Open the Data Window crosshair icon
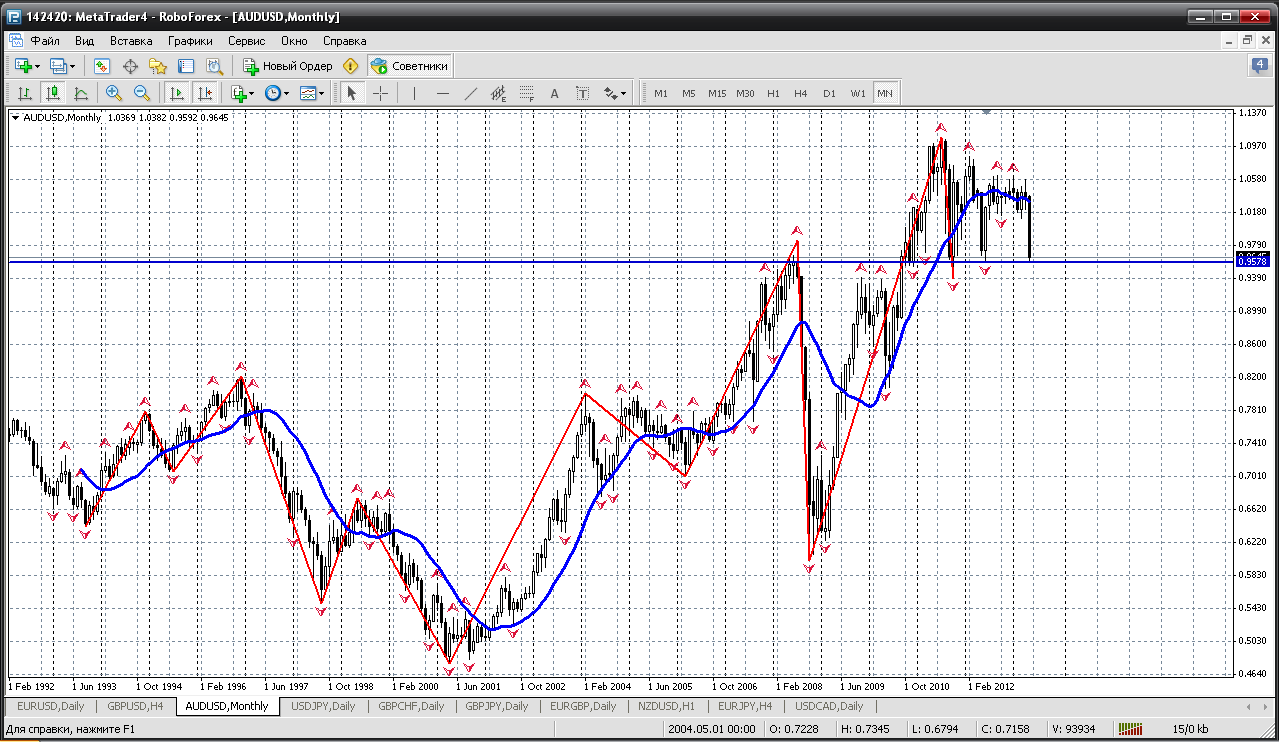Screen dimensions: 1279x742 130,66
